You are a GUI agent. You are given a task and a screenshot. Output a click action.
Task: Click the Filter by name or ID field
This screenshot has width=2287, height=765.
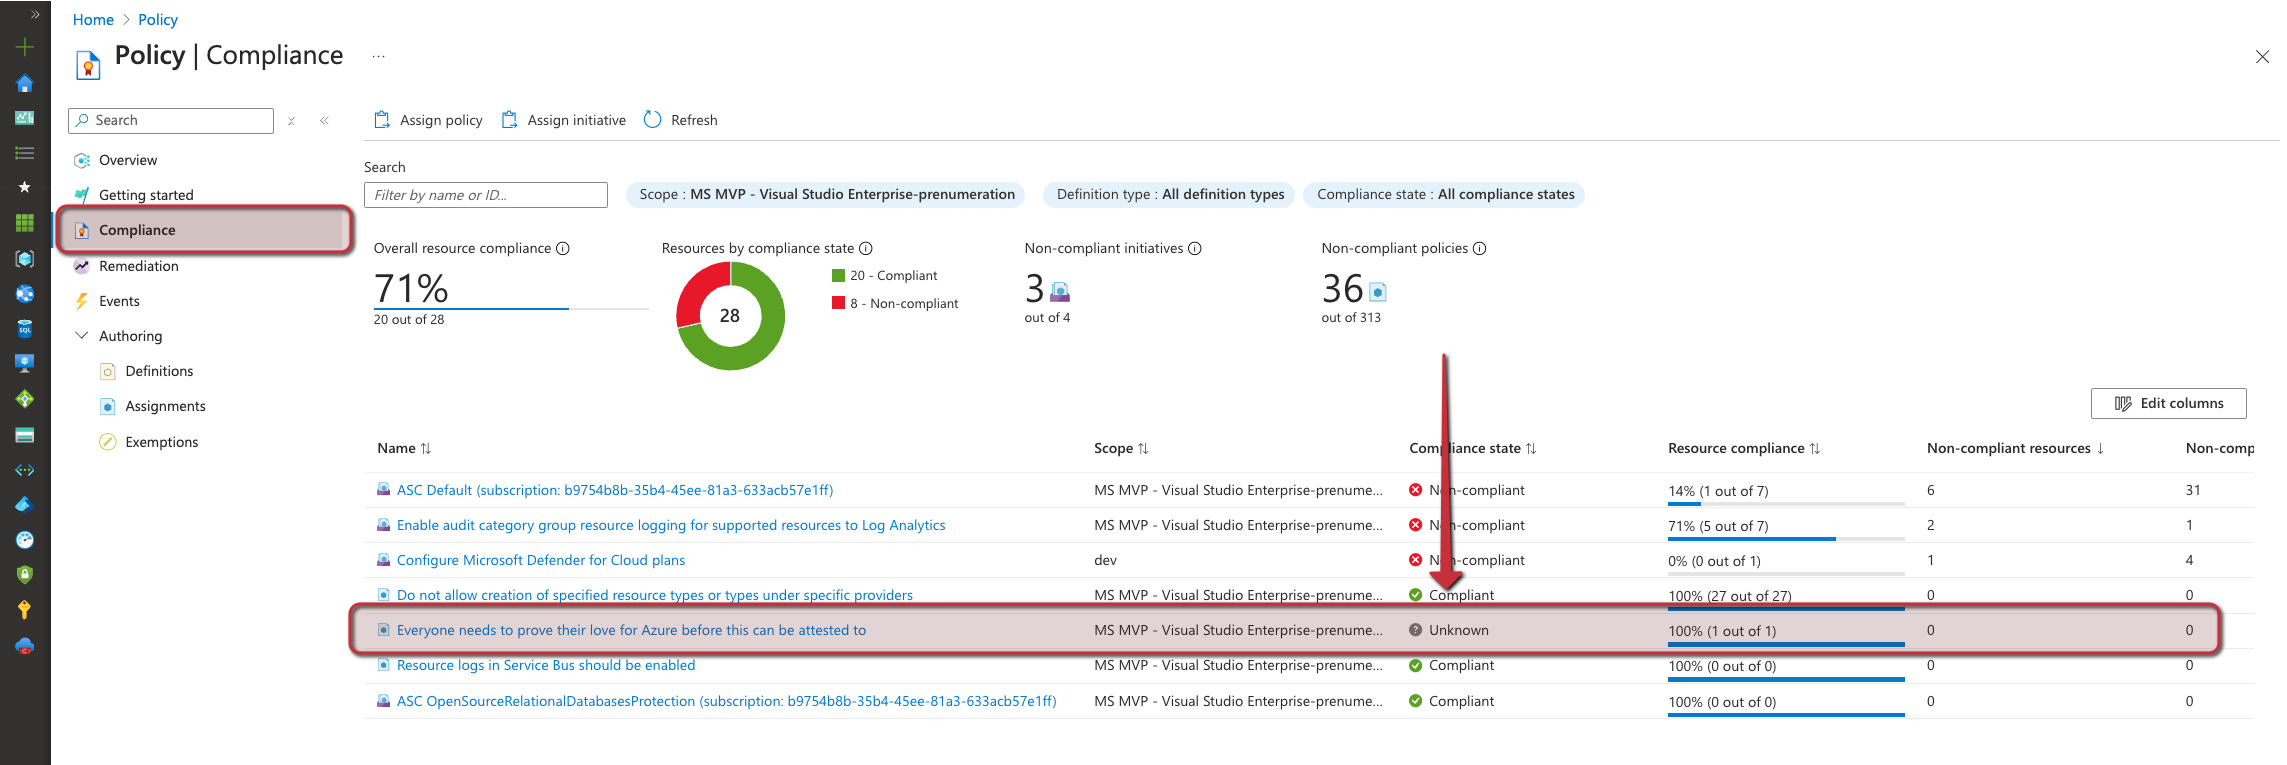tap(486, 195)
